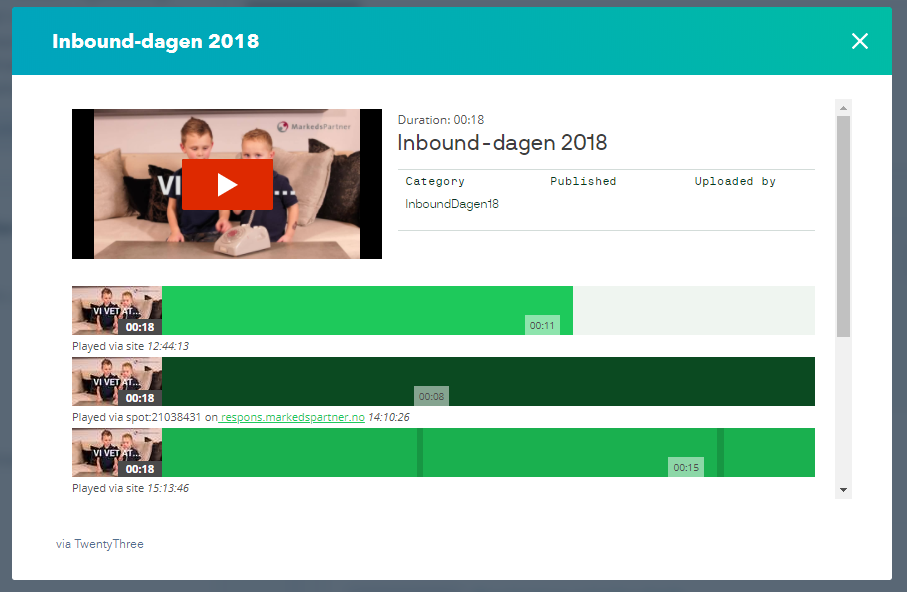Image resolution: width=907 pixels, height=592 pixels.
Task: Click the "Duration: 00:18" text
Action: tap(441, 120)
